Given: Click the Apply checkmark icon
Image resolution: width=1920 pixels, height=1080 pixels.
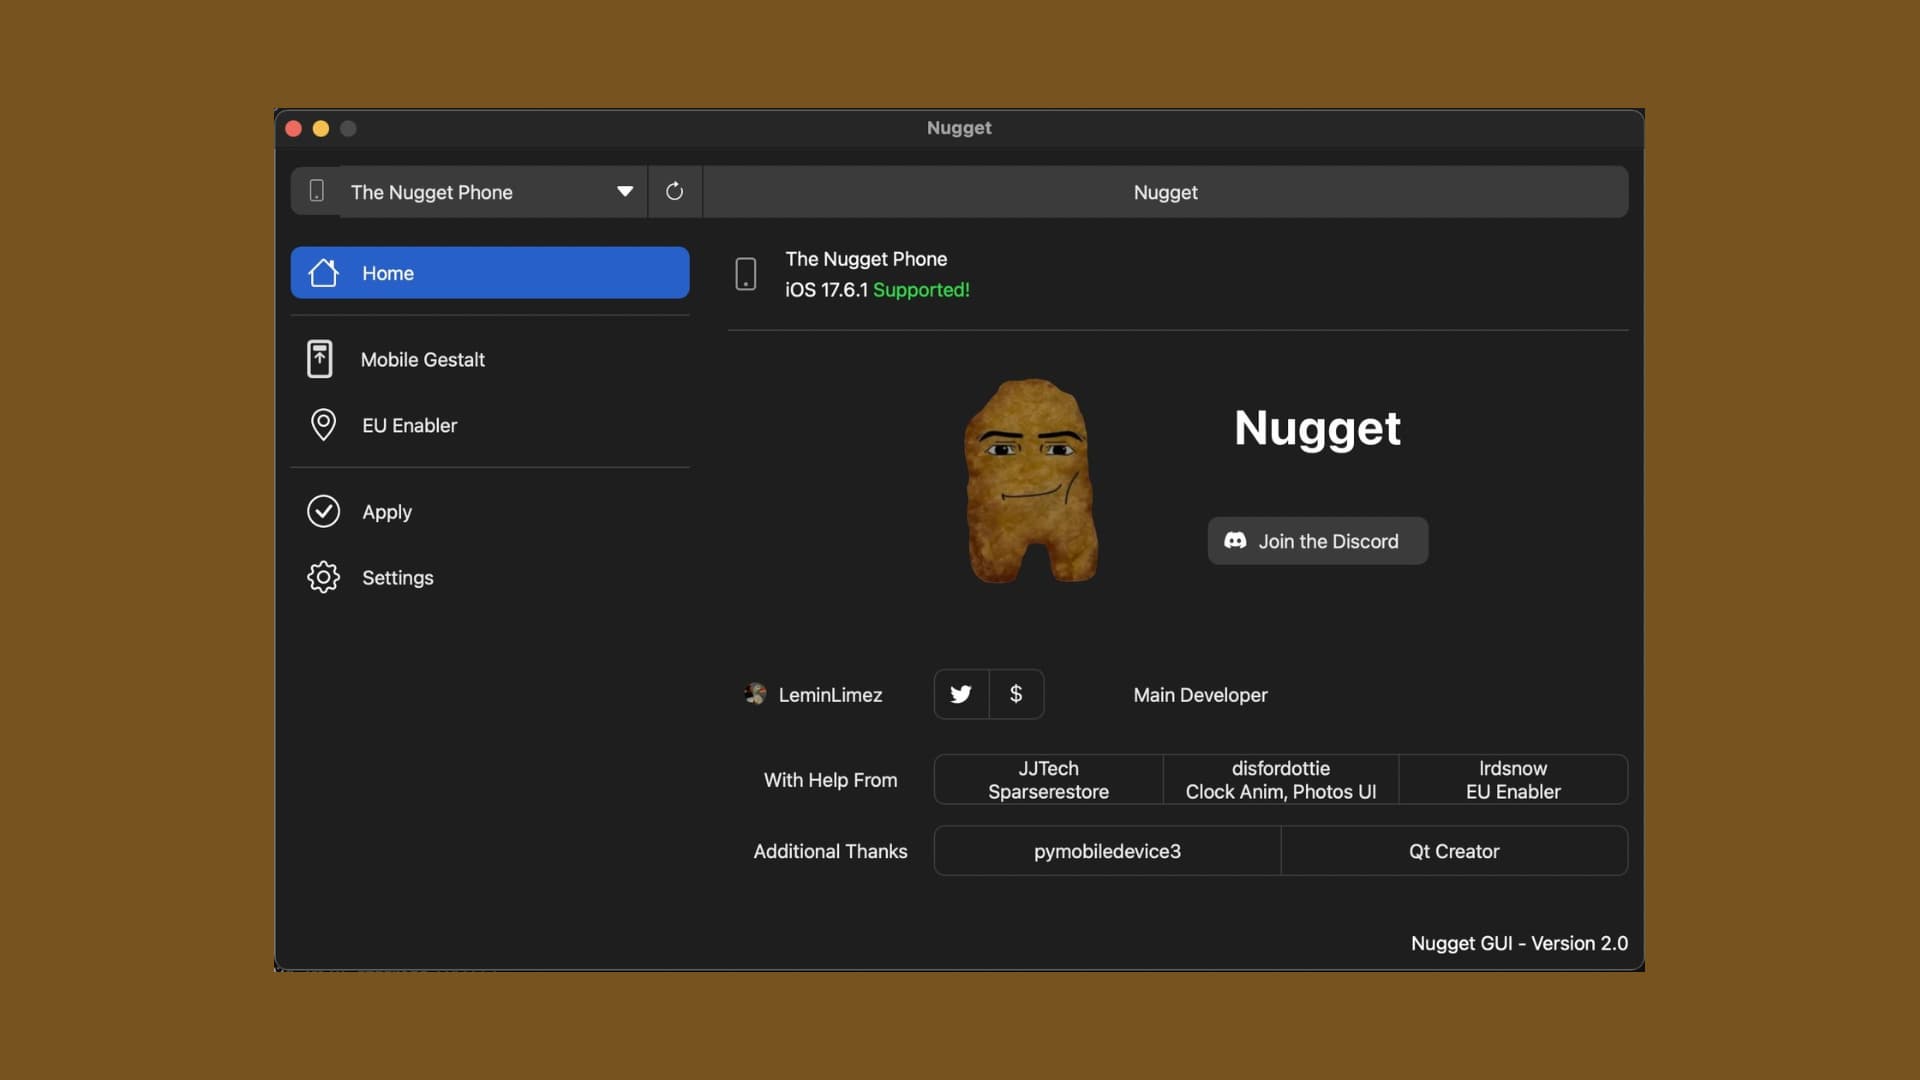Looking at the screenshot, I should (323, 511).
